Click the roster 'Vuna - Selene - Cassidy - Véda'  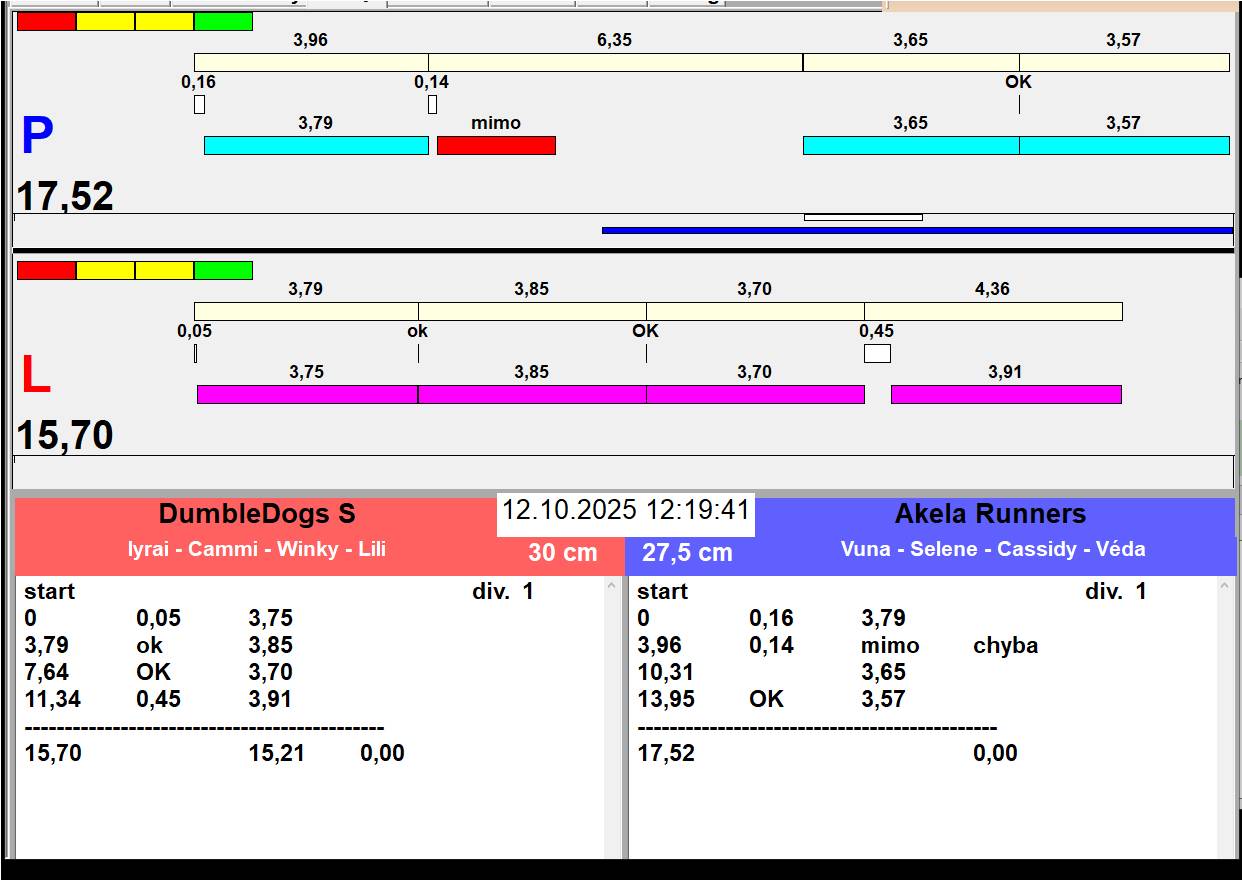pyautogui.click(x=993, y=549)
